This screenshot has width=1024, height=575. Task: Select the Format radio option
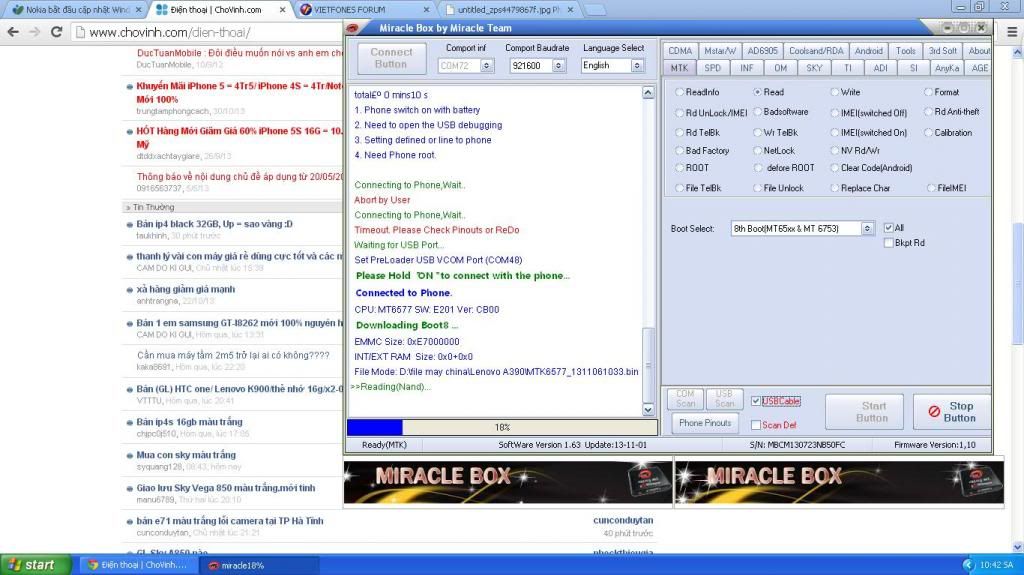pyautogui.click(x=928, y=92)
